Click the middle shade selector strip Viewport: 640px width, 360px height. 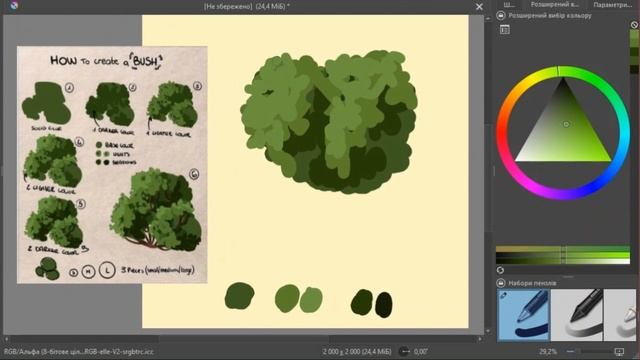[x=563, y=255]
